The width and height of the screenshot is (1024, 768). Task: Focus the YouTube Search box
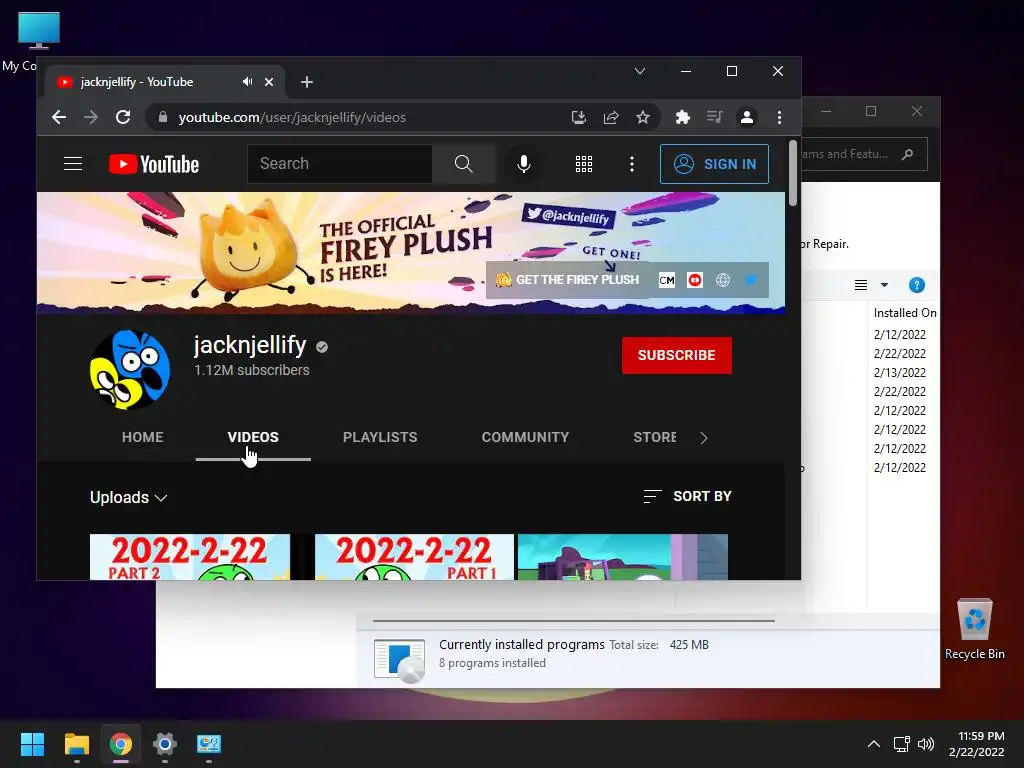(x=340, y=163)
